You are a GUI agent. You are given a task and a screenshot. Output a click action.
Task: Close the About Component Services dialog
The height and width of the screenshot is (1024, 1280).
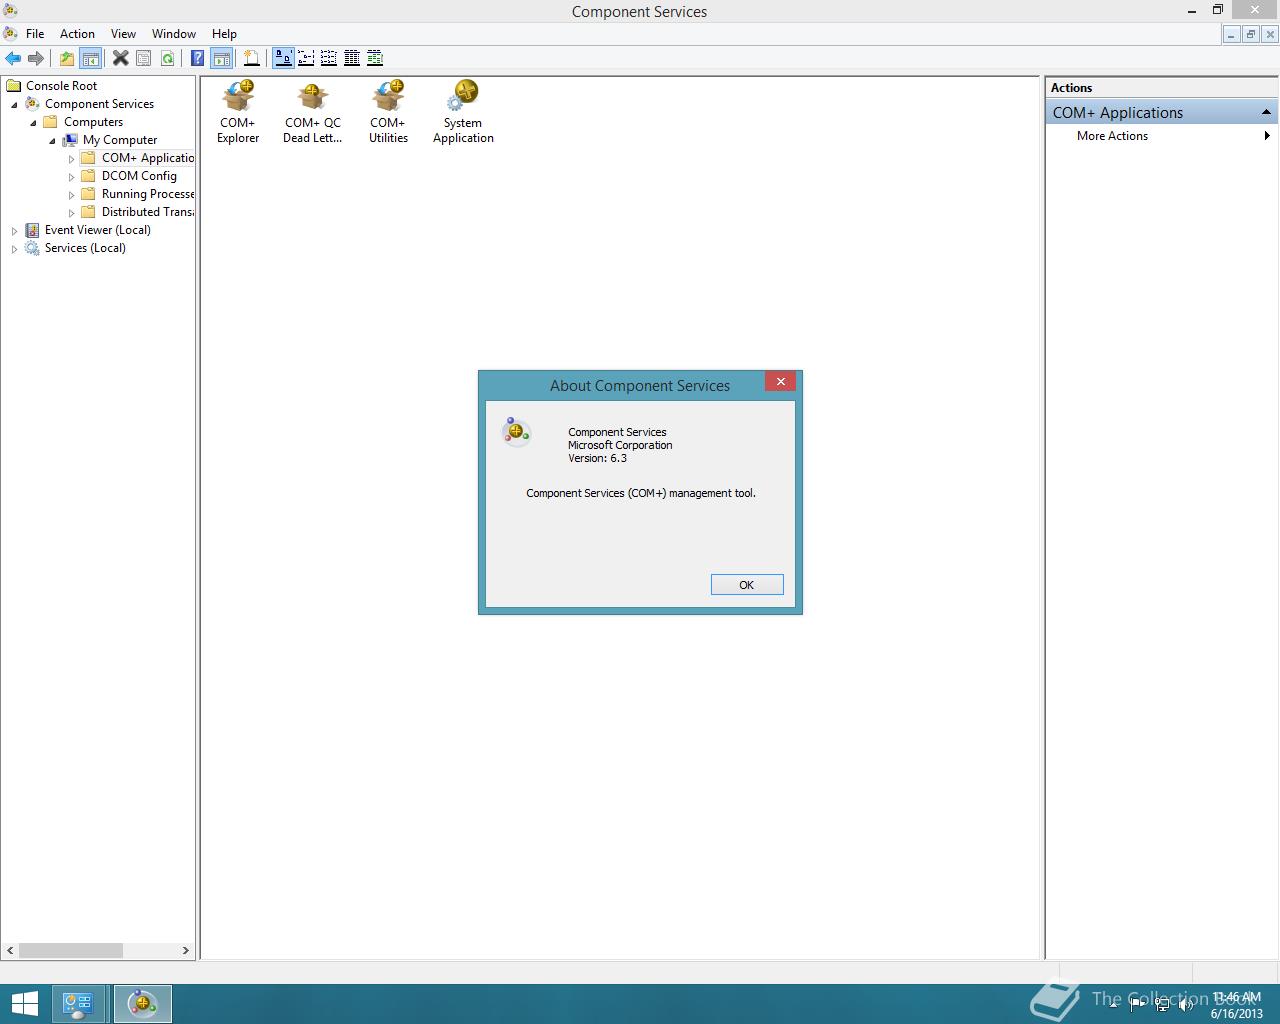(x=780, y=382)
